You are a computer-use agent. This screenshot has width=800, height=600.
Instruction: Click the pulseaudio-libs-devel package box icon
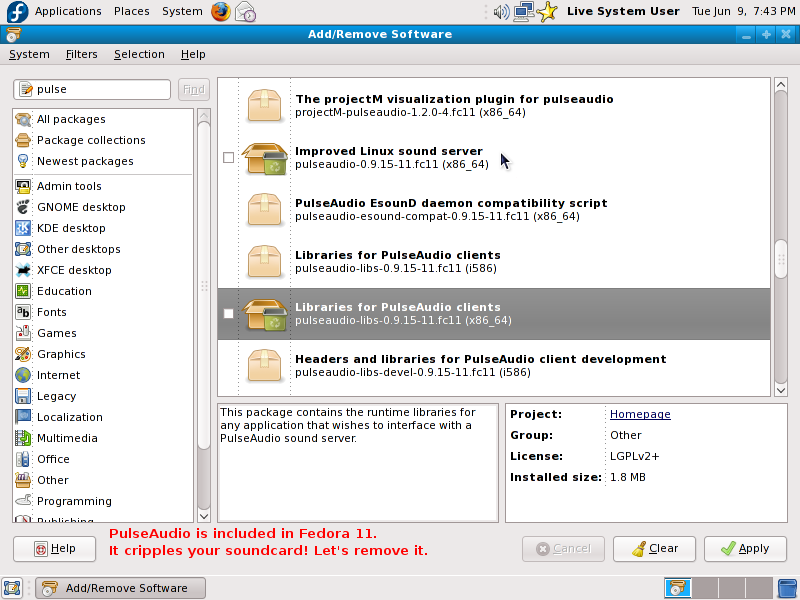(x=264, y=366)
